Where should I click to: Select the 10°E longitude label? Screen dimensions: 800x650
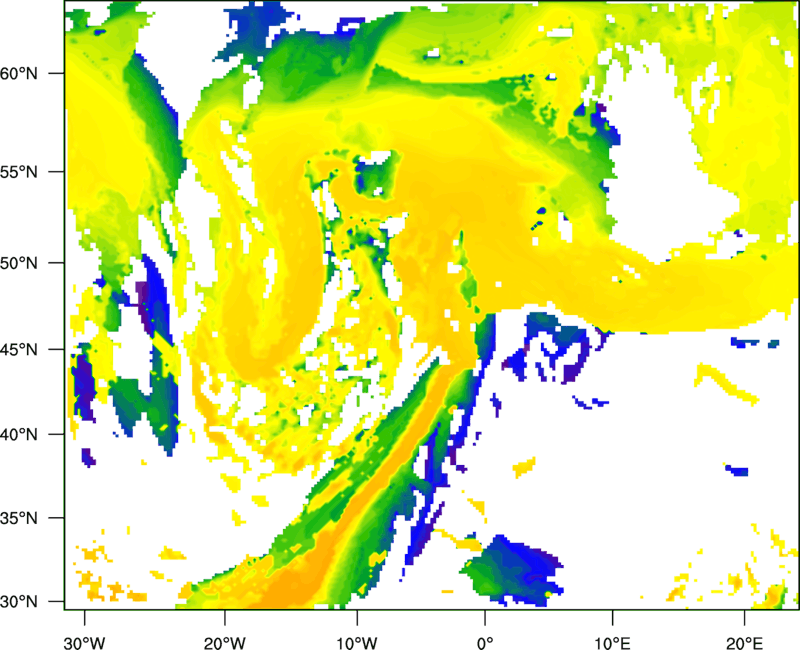pos(612,643)
